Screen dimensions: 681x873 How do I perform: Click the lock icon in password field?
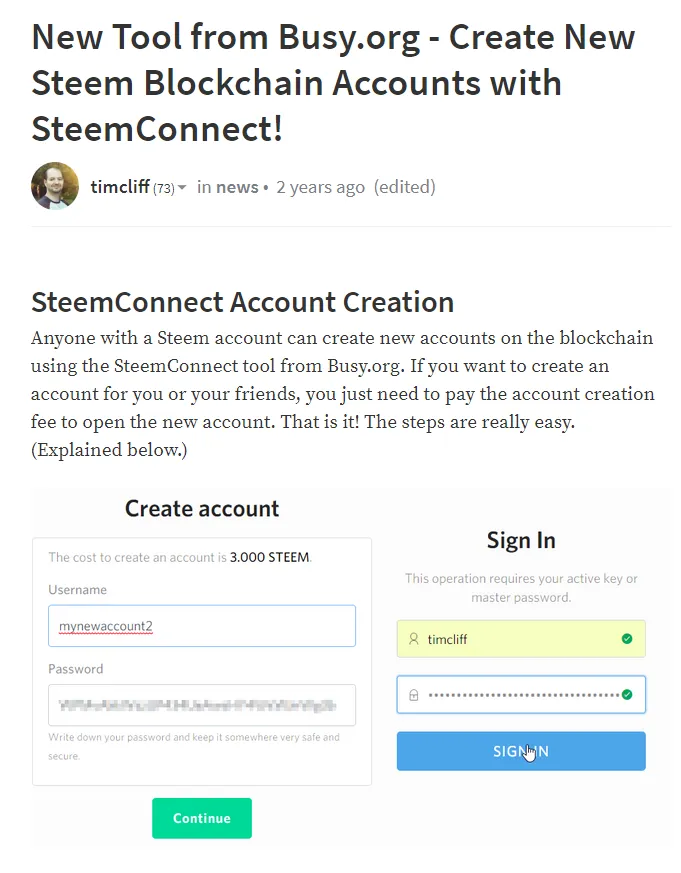pyautogui.click(x=414, y=695)
